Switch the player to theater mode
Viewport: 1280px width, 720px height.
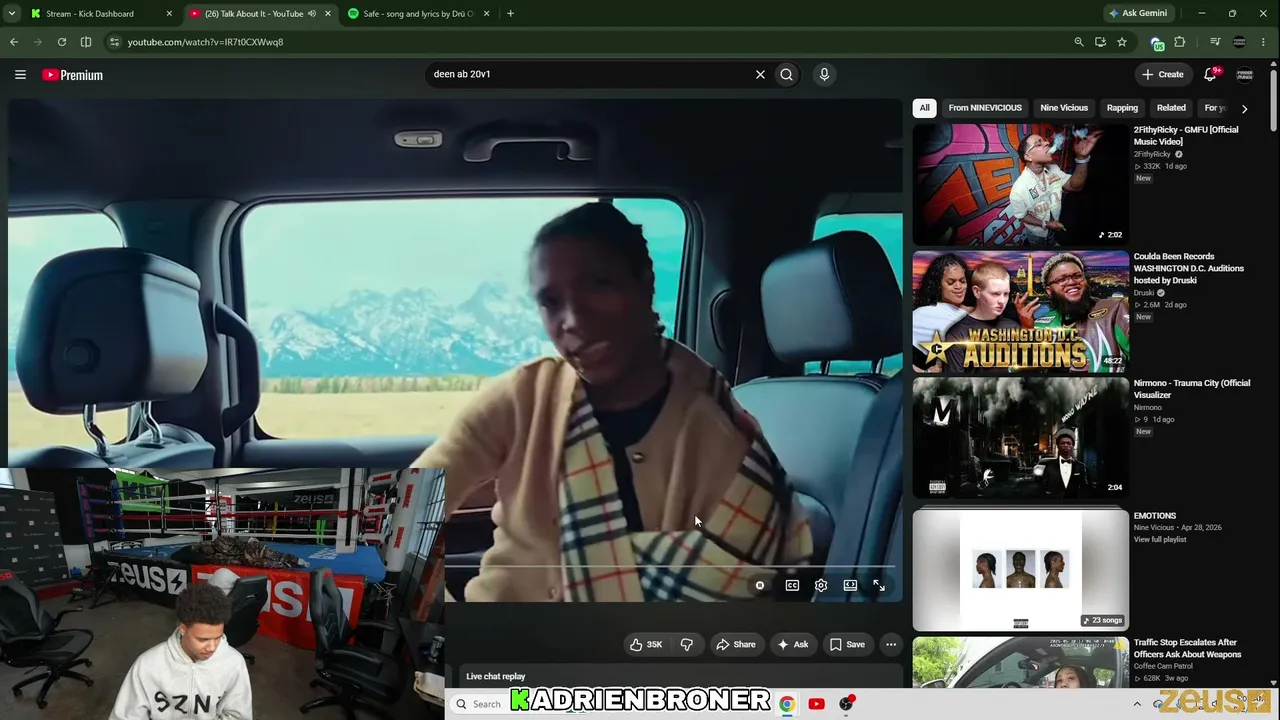850,586
